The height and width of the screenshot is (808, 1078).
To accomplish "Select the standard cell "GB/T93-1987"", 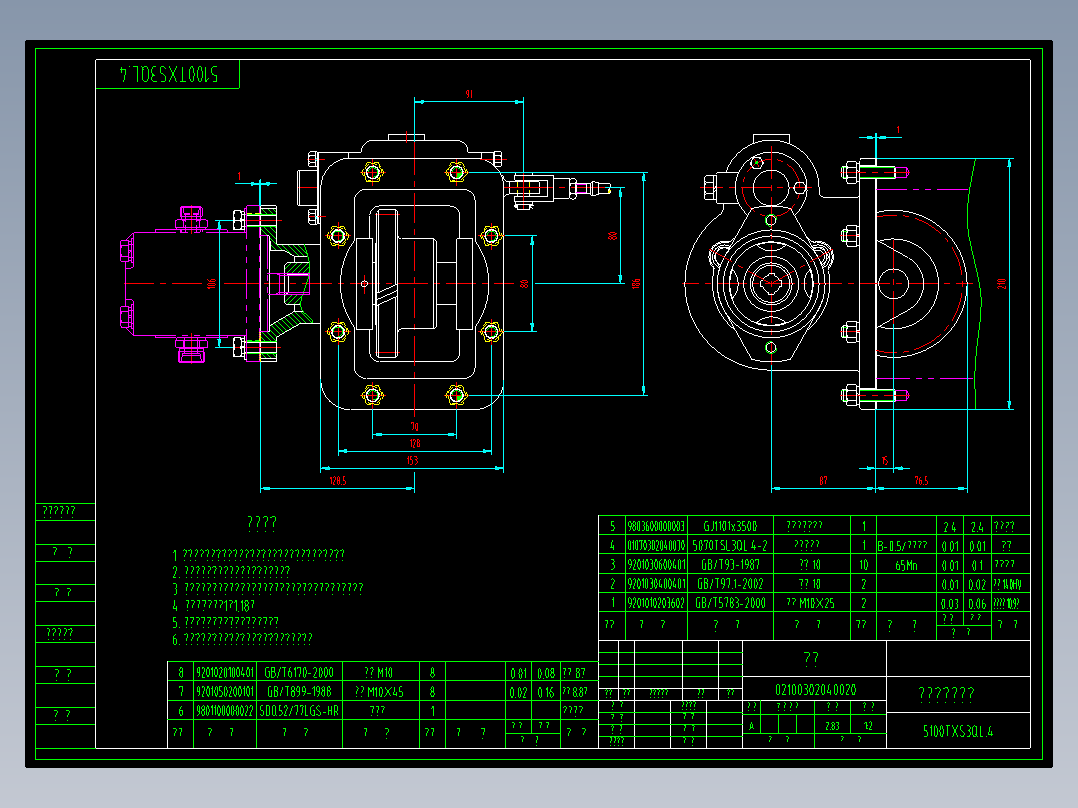I will point(730,565).
